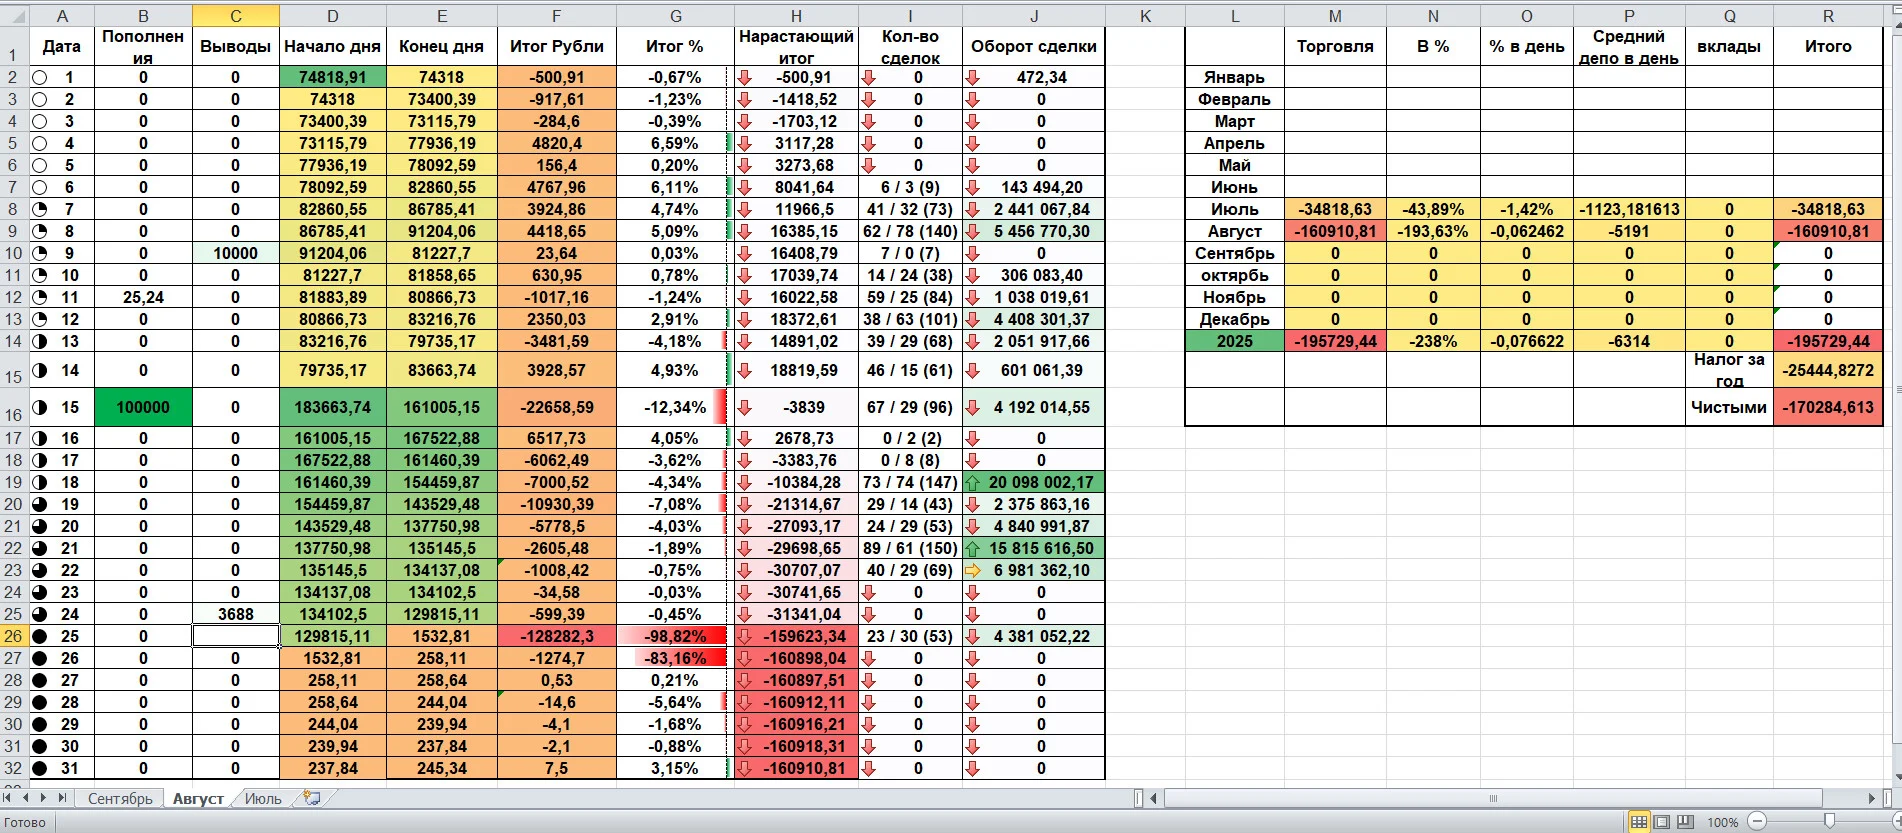Image resolution: width=1902 pixels, height=833 pixels.
Task: Click yellow sideways arrow beside 6 981 362,10
Action: [x=973, y=570]
